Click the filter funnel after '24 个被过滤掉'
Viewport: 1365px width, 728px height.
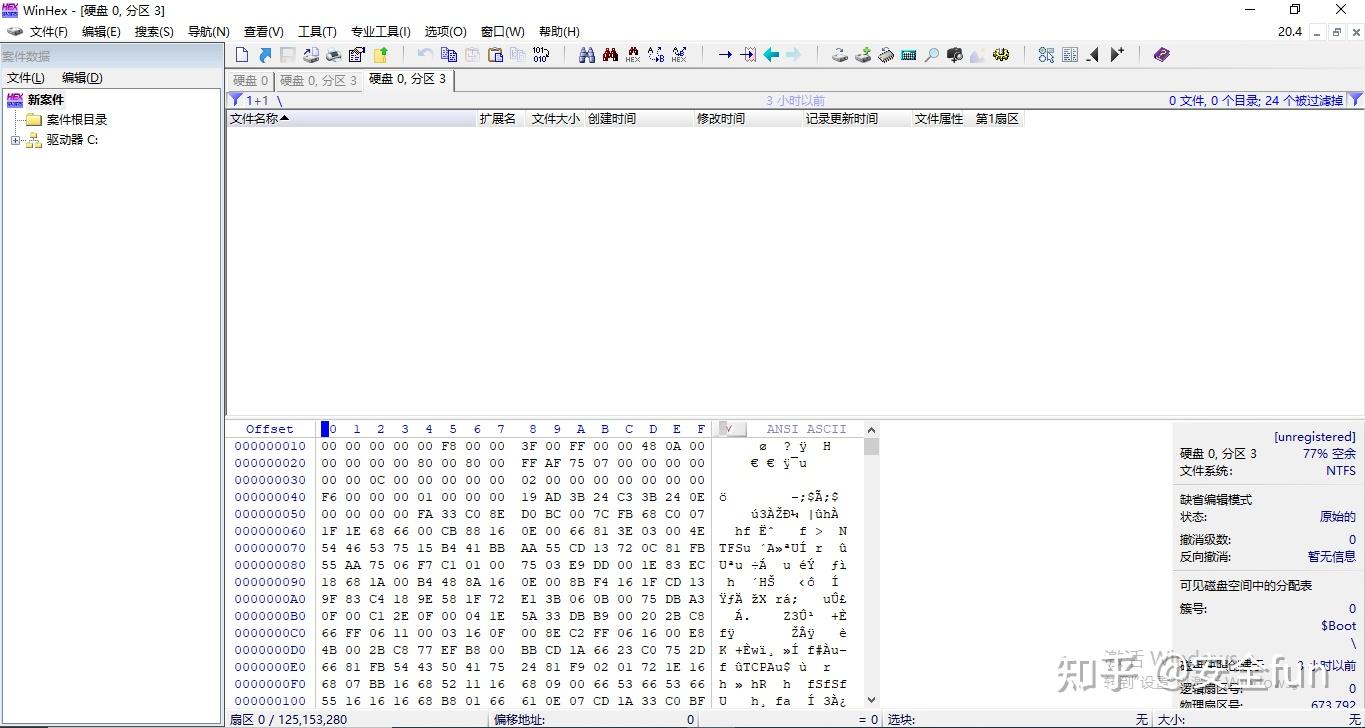[x=1355, y=100]
